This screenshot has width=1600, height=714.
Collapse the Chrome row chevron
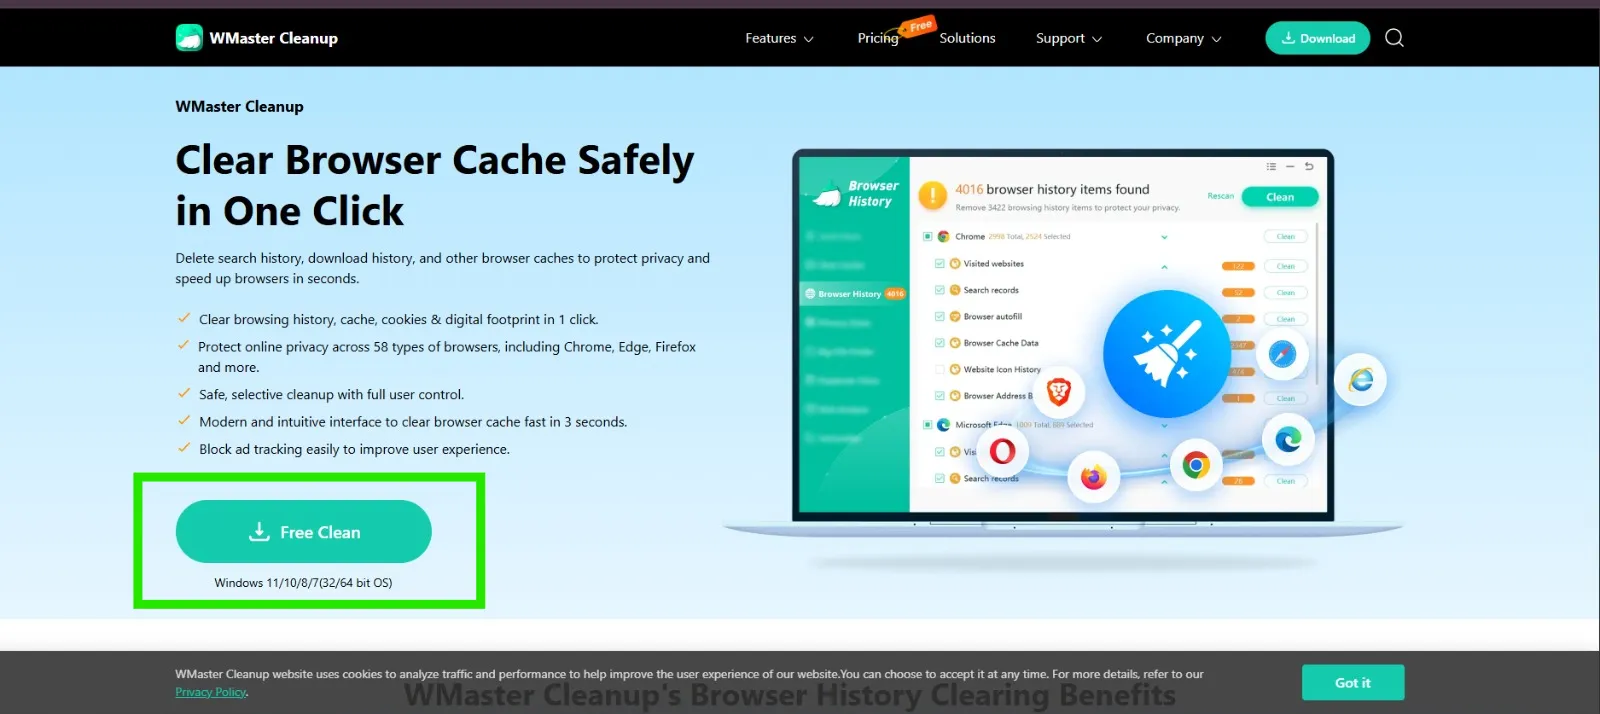pyautogui.click(x=1164, y=237)
